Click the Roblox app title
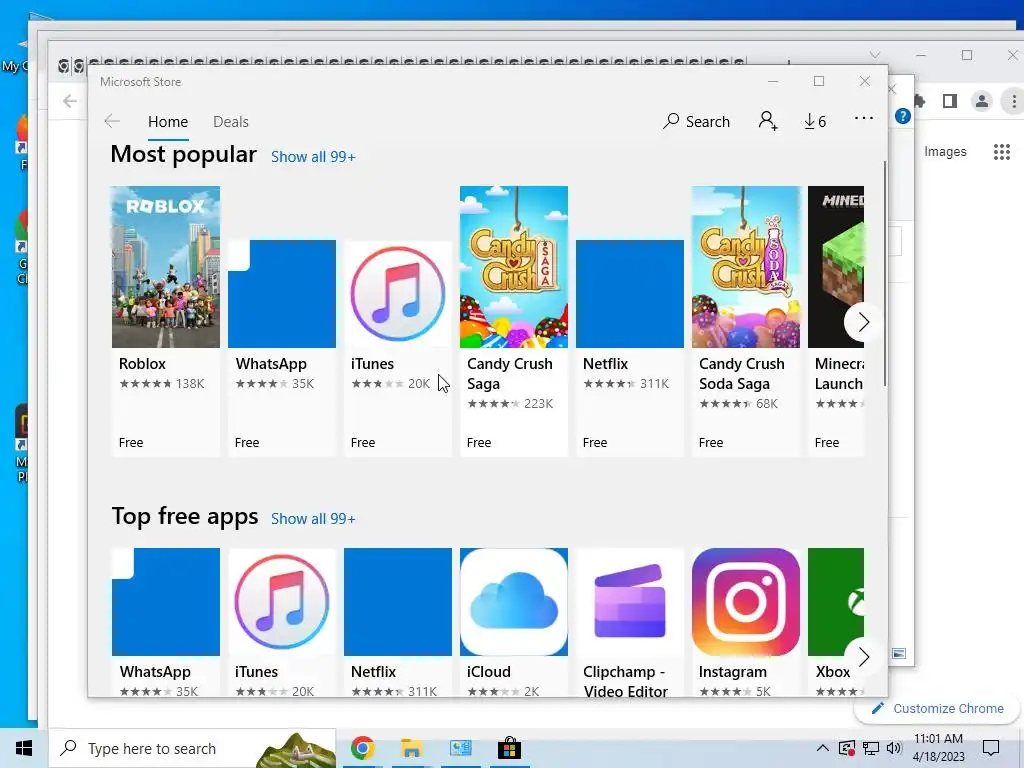This screenshot has height=768, width=1024. (142, 364)
